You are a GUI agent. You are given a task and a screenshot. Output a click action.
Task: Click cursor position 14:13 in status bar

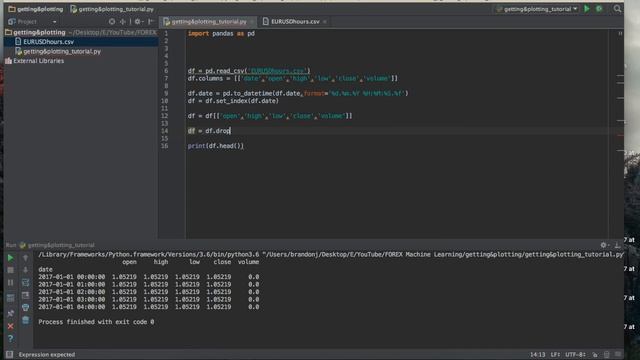[538, 354]
